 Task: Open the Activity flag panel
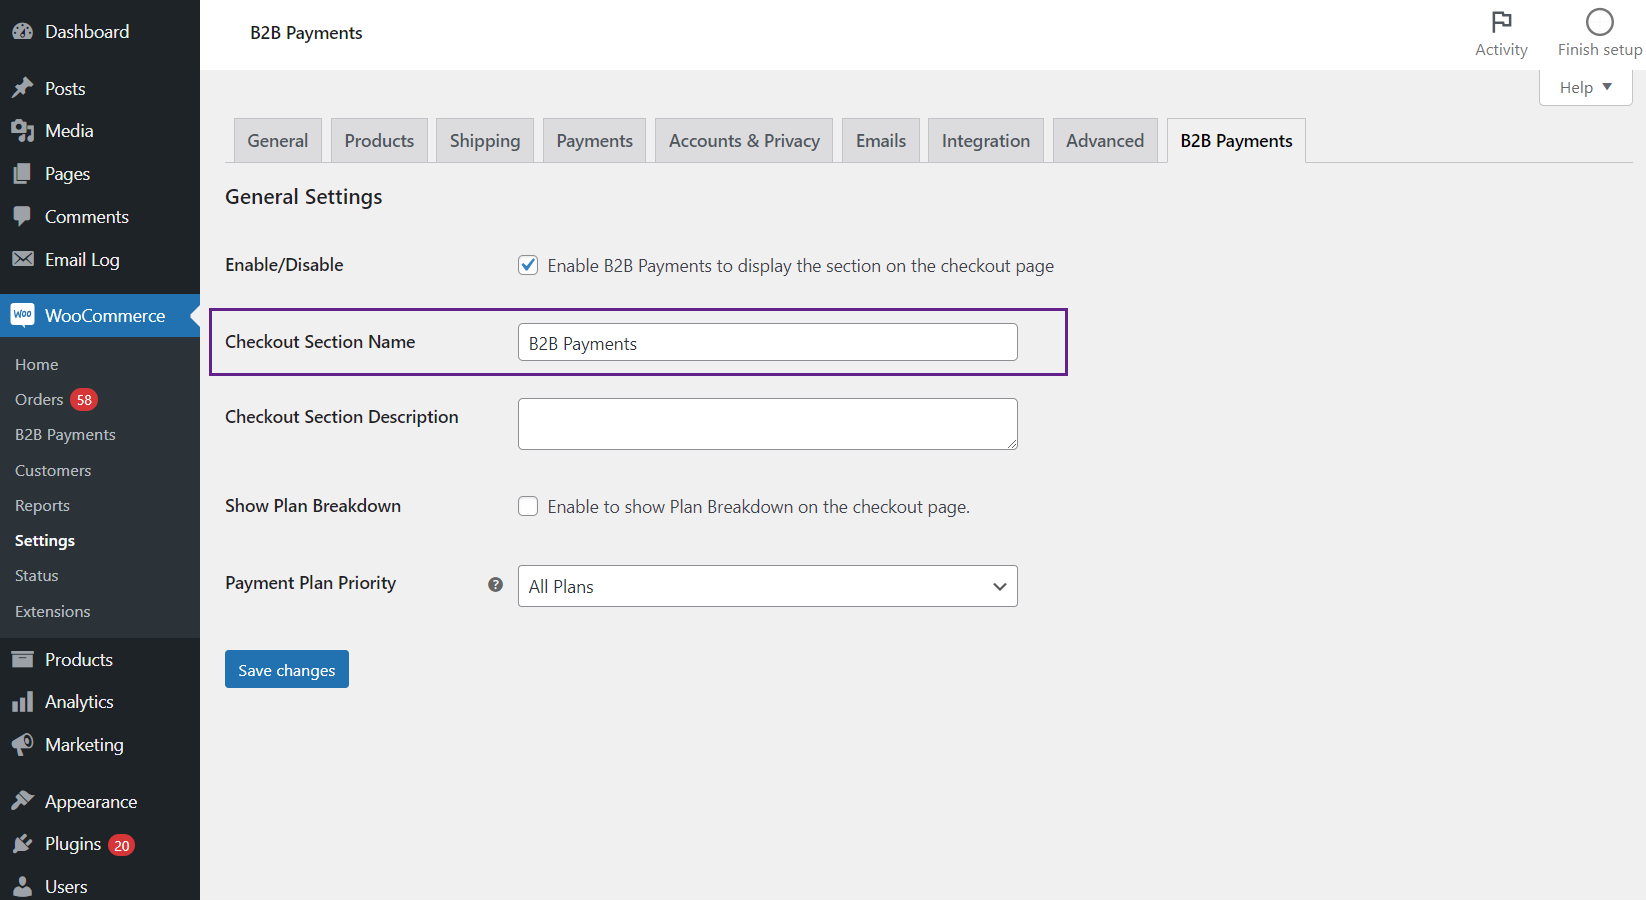[1501, 34]
